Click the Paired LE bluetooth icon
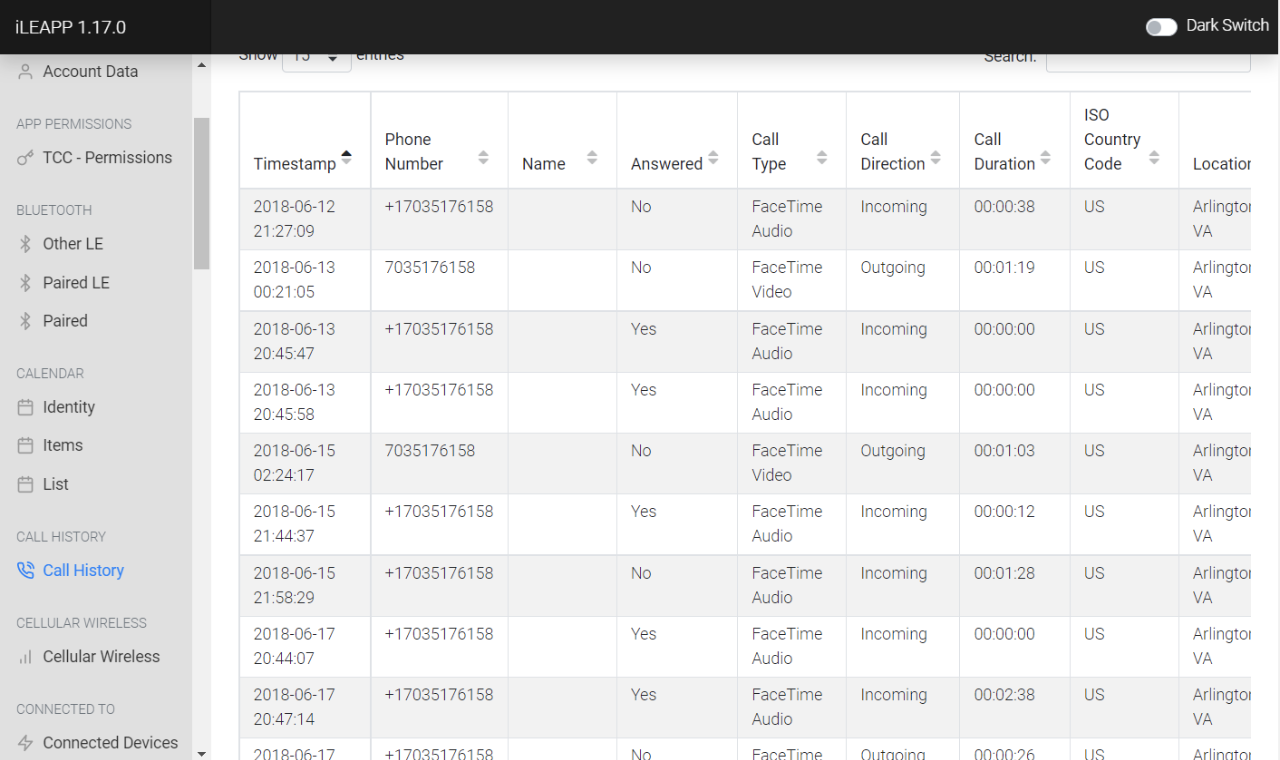The image size is (1280, 760). coord(26,283)
